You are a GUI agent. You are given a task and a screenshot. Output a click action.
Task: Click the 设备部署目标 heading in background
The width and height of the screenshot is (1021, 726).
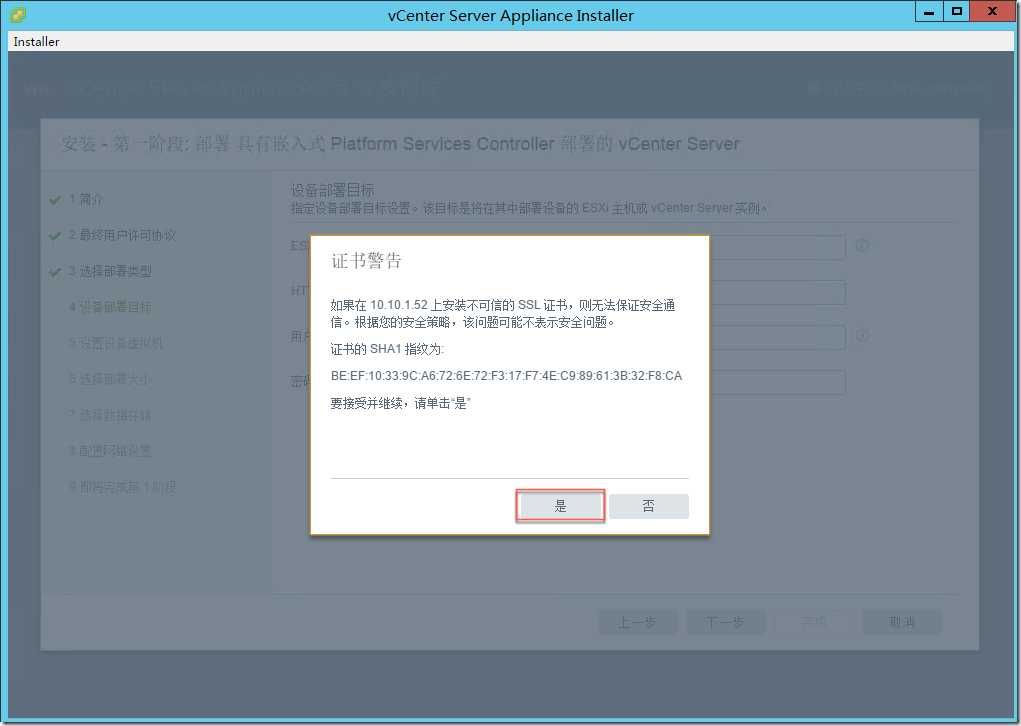pos(333,190)
